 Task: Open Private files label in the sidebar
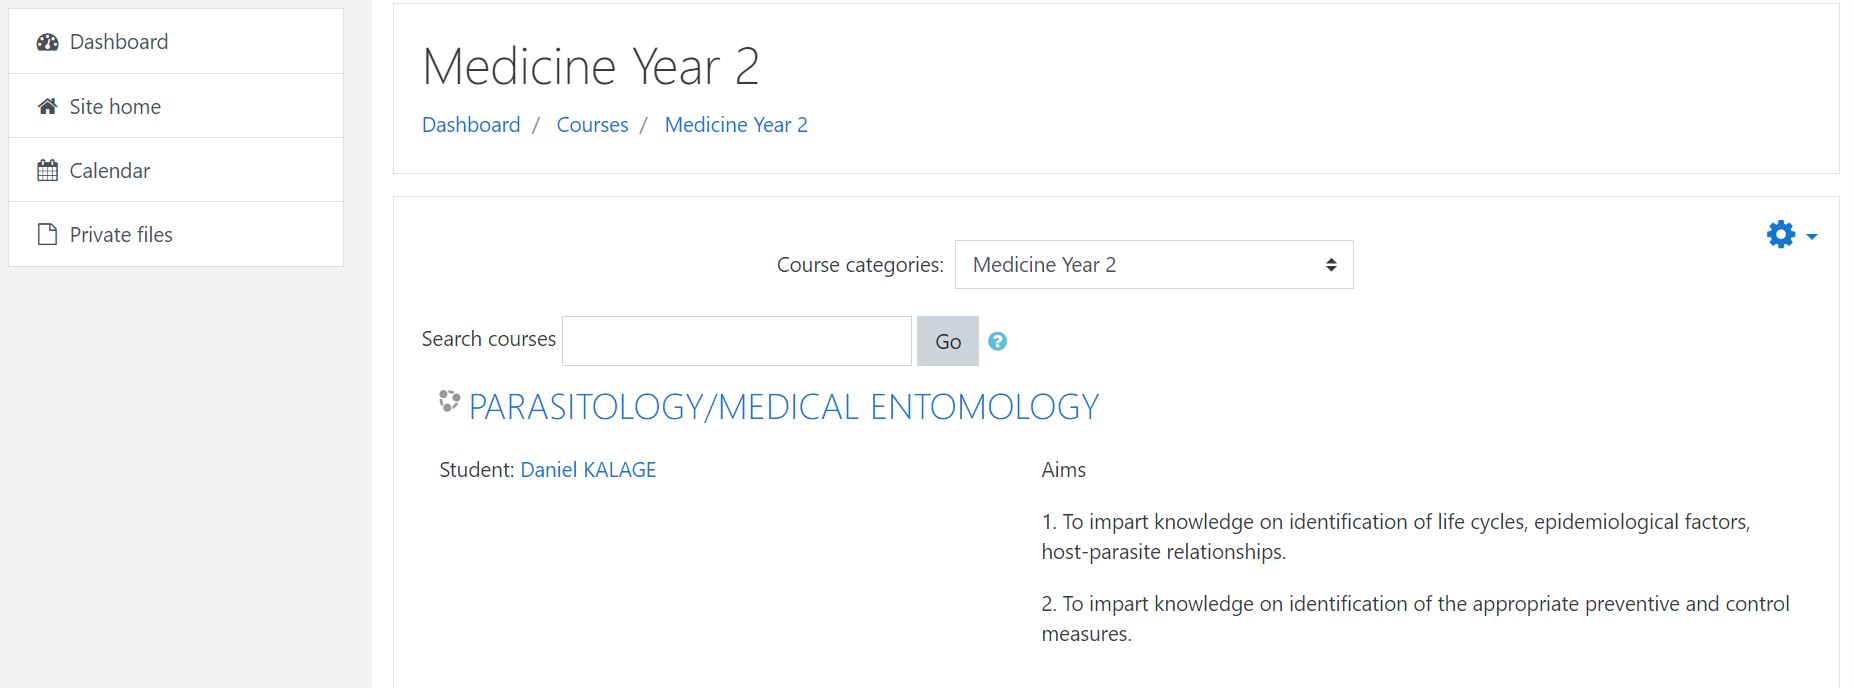121,234
